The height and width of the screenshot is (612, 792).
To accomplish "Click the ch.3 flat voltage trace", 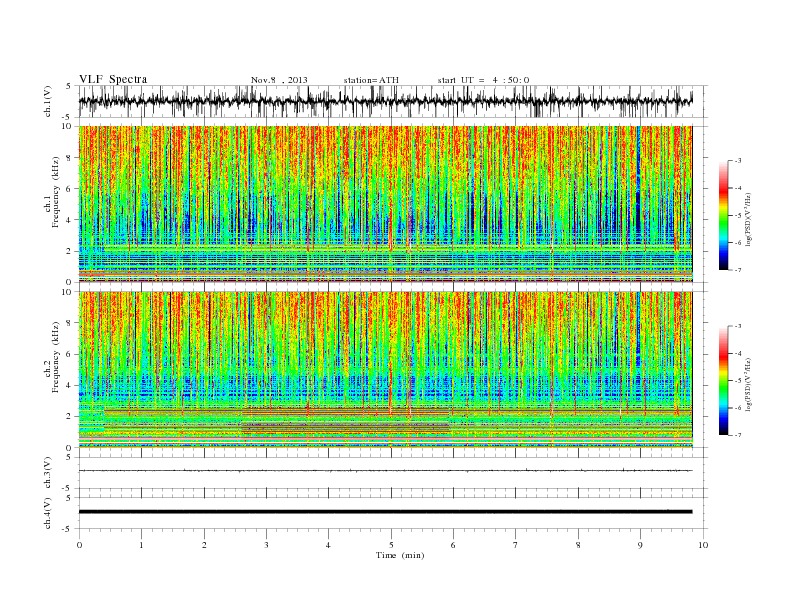I will pyautogui.click(x=385, y=471).
